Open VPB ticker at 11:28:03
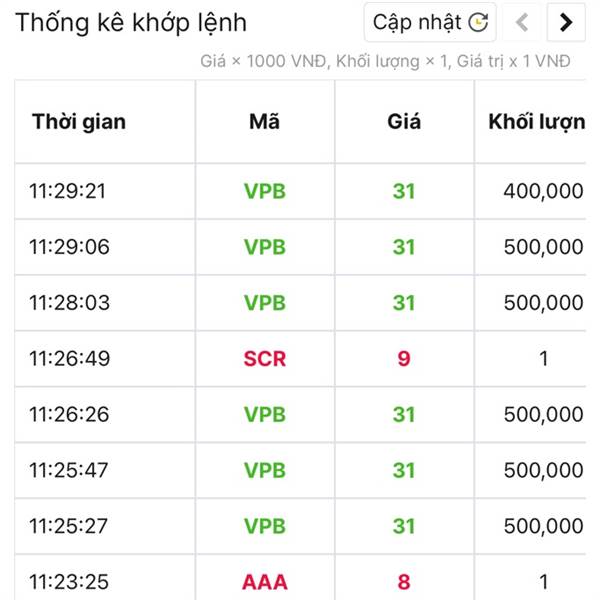 (265, 303)
